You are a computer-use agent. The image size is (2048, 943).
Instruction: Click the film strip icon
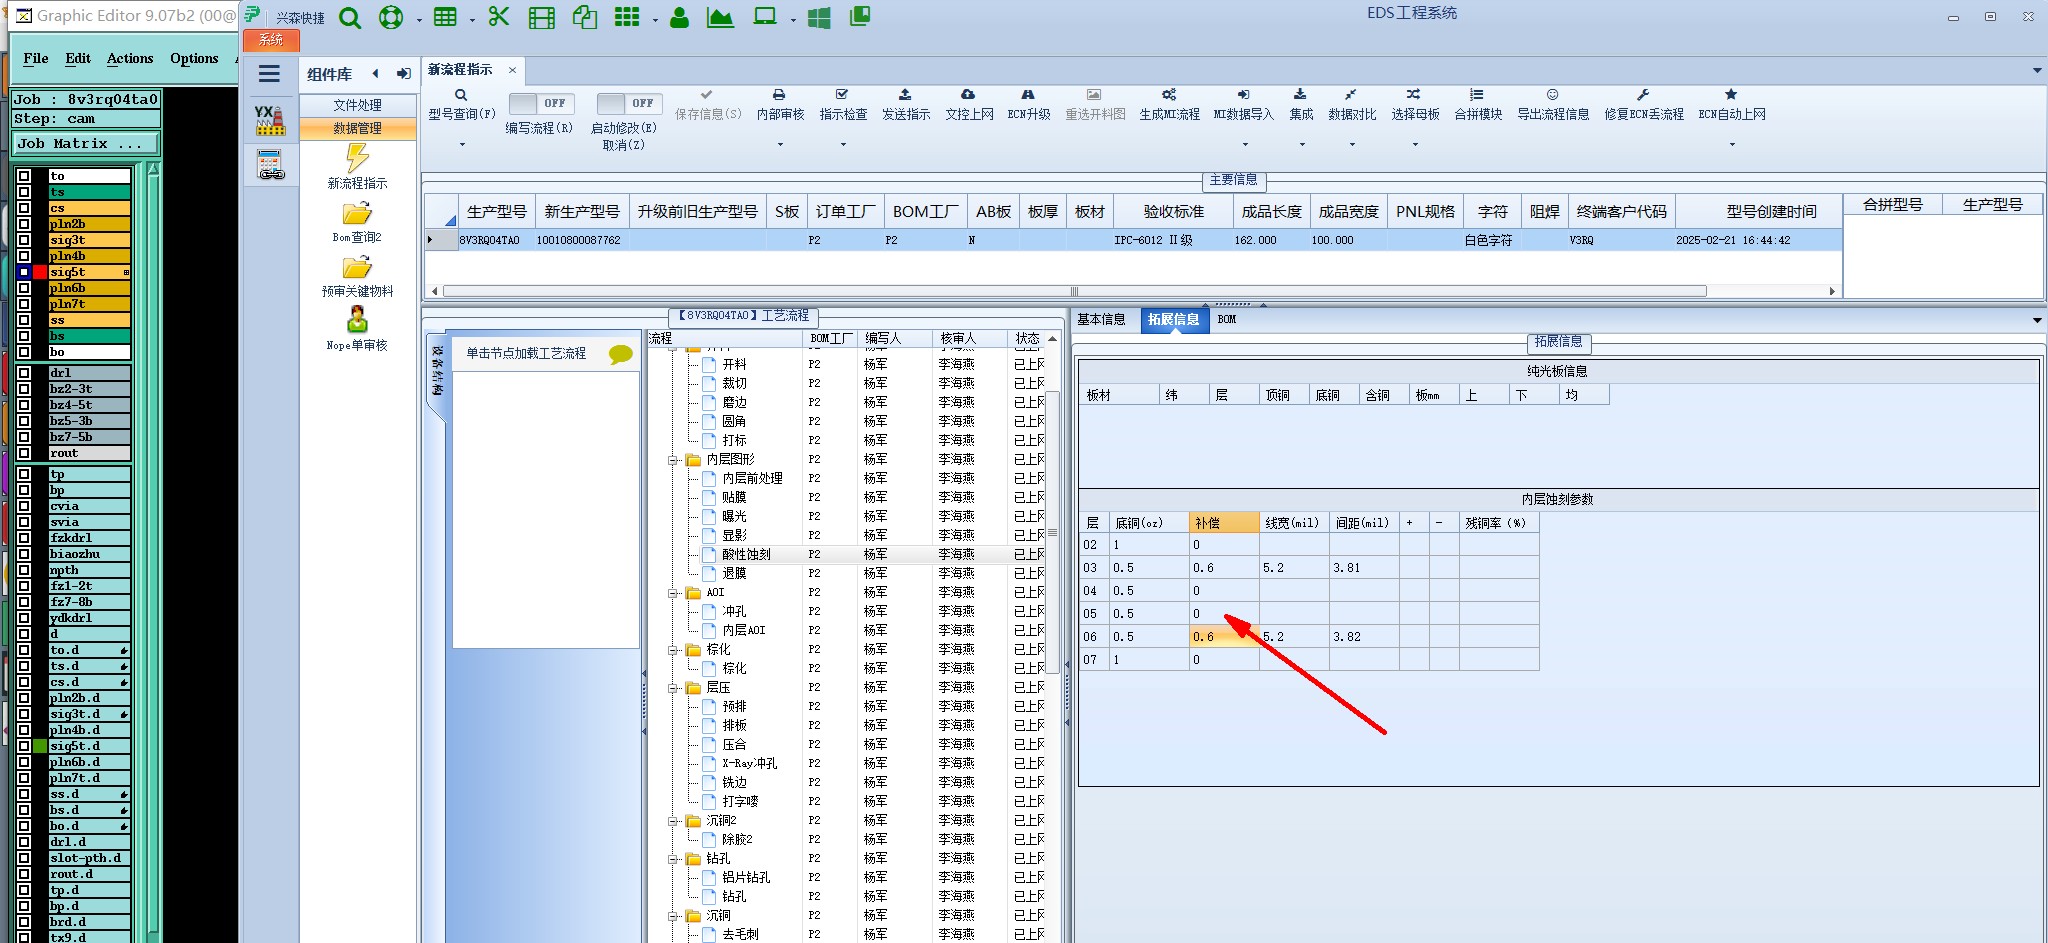coord(541,18)
